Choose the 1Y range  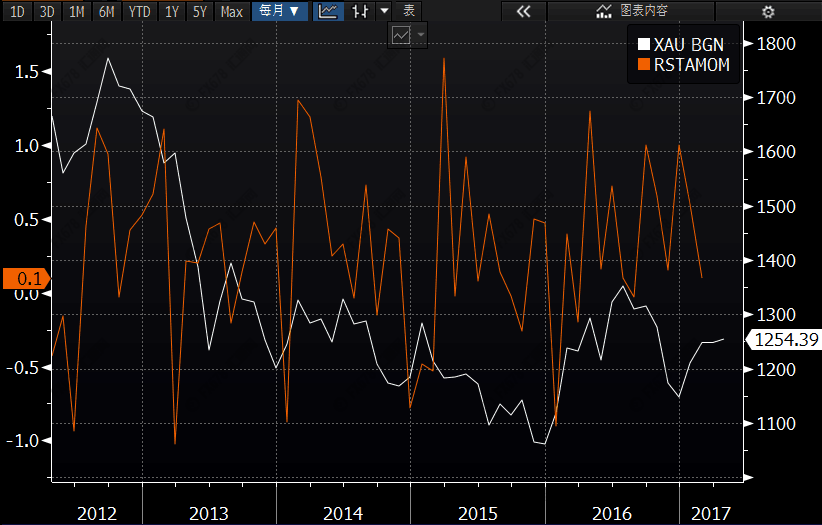pos(172,11)
